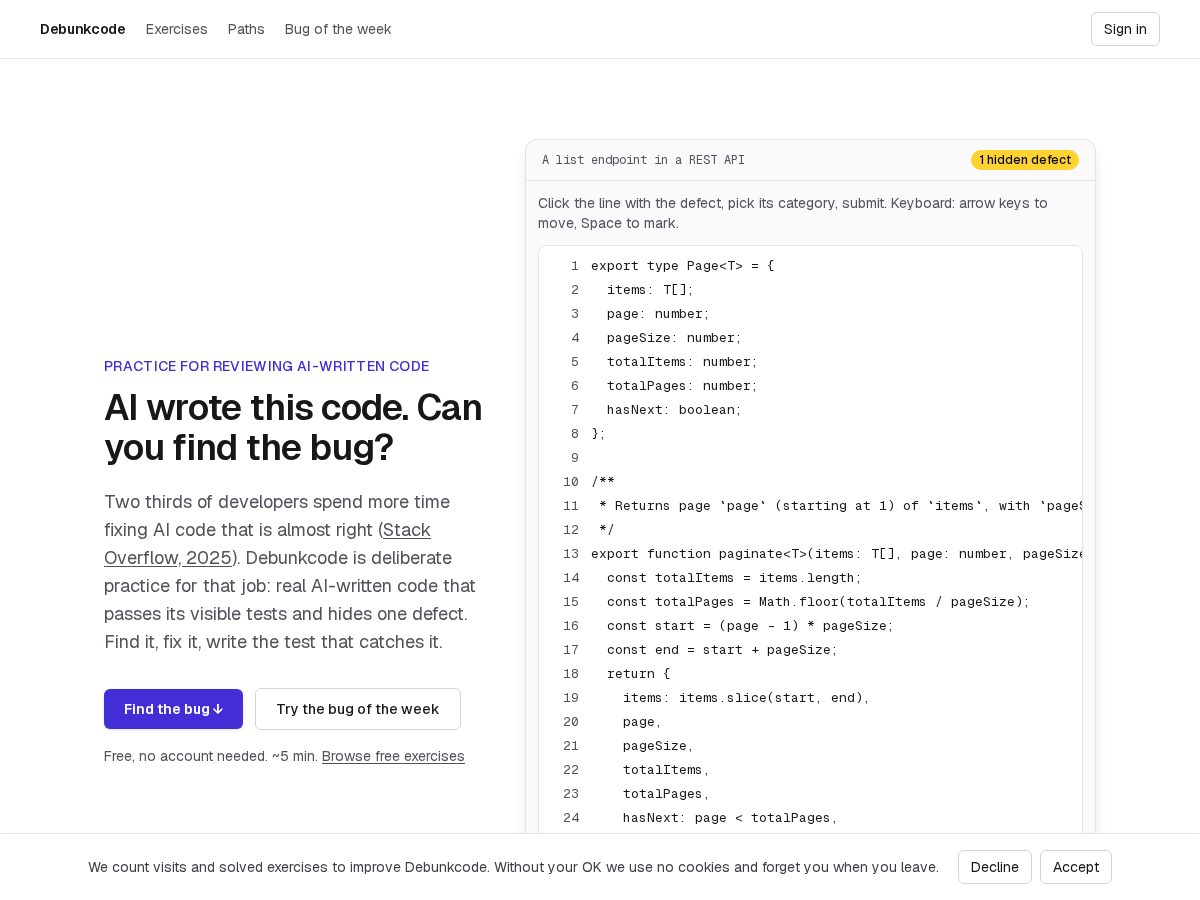Click the main heading AI wrote this code
This screenshot has height=900, width=1200.
(293, 427)
